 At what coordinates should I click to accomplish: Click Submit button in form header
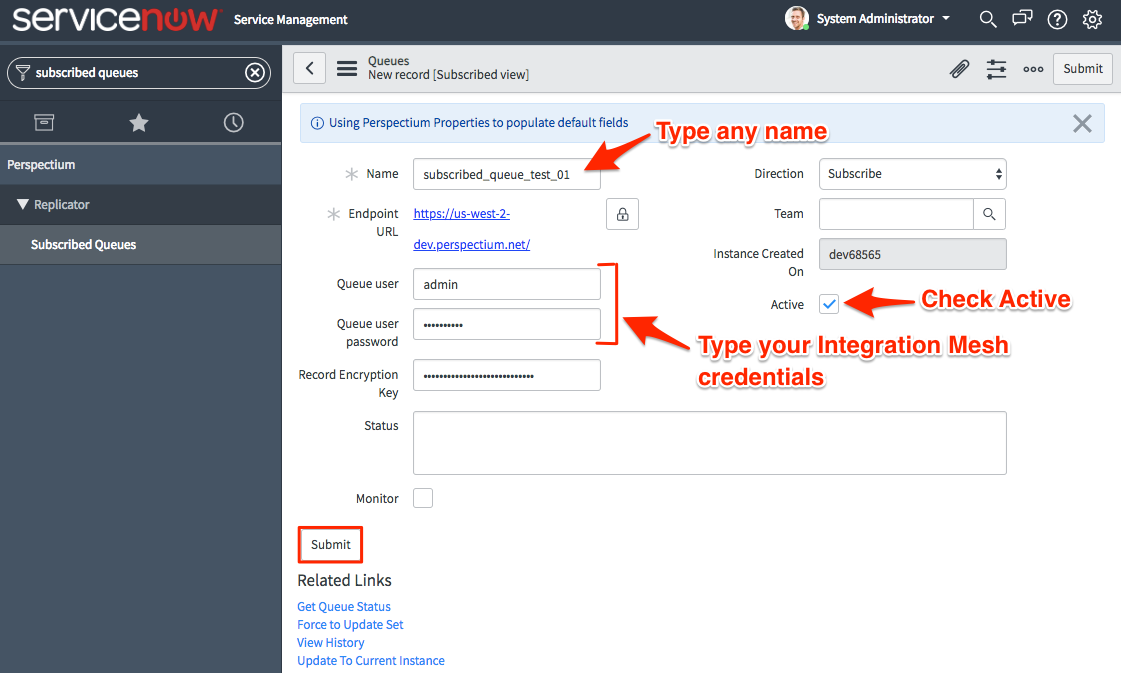1082,69
